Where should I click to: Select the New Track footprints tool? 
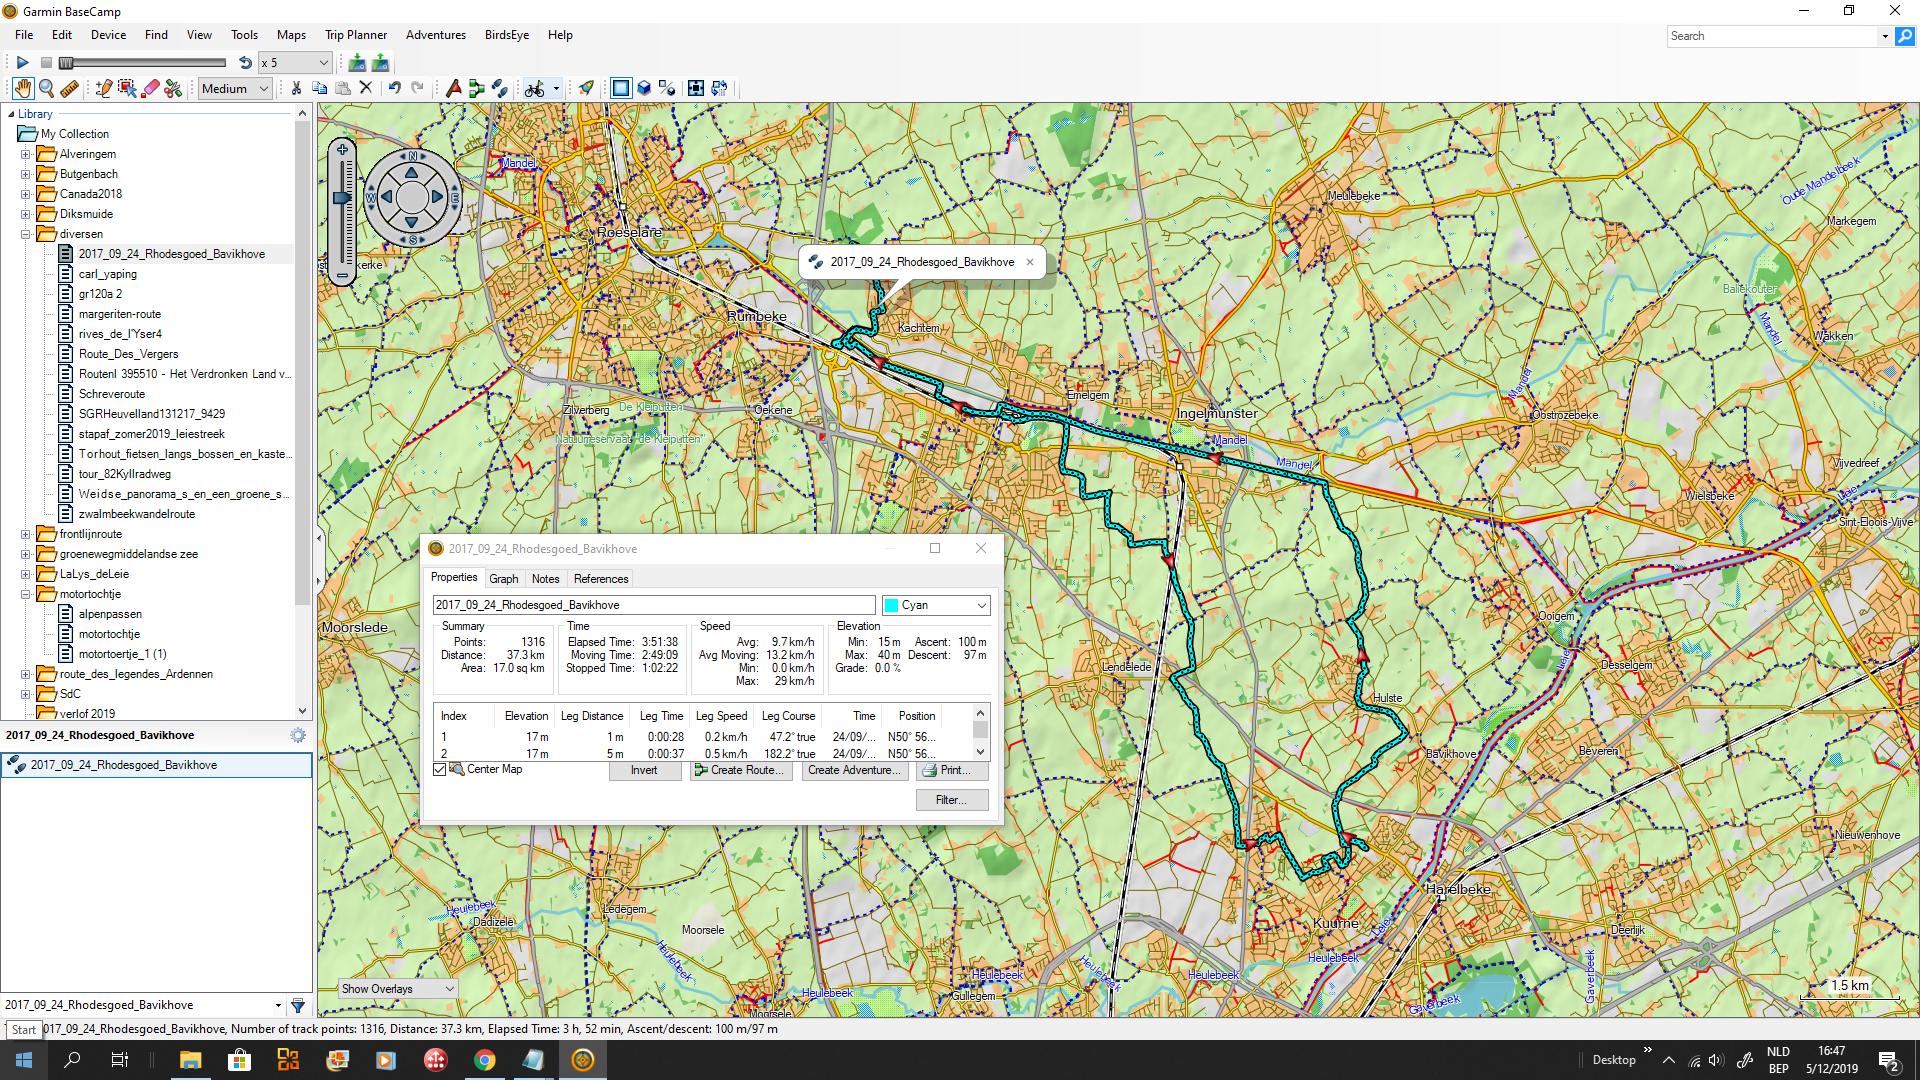coord(499,88)
